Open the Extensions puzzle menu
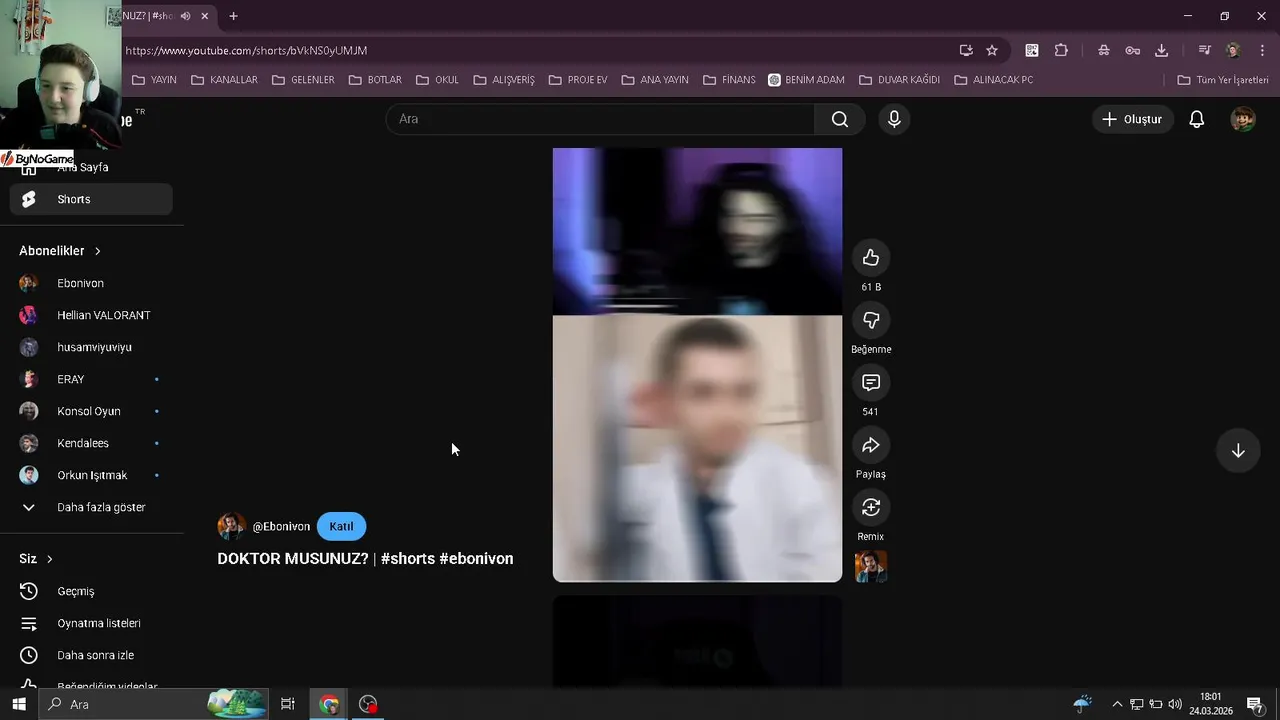Image resolution: width=1280 pixels, height=720 pixels. click(1061, 50)
